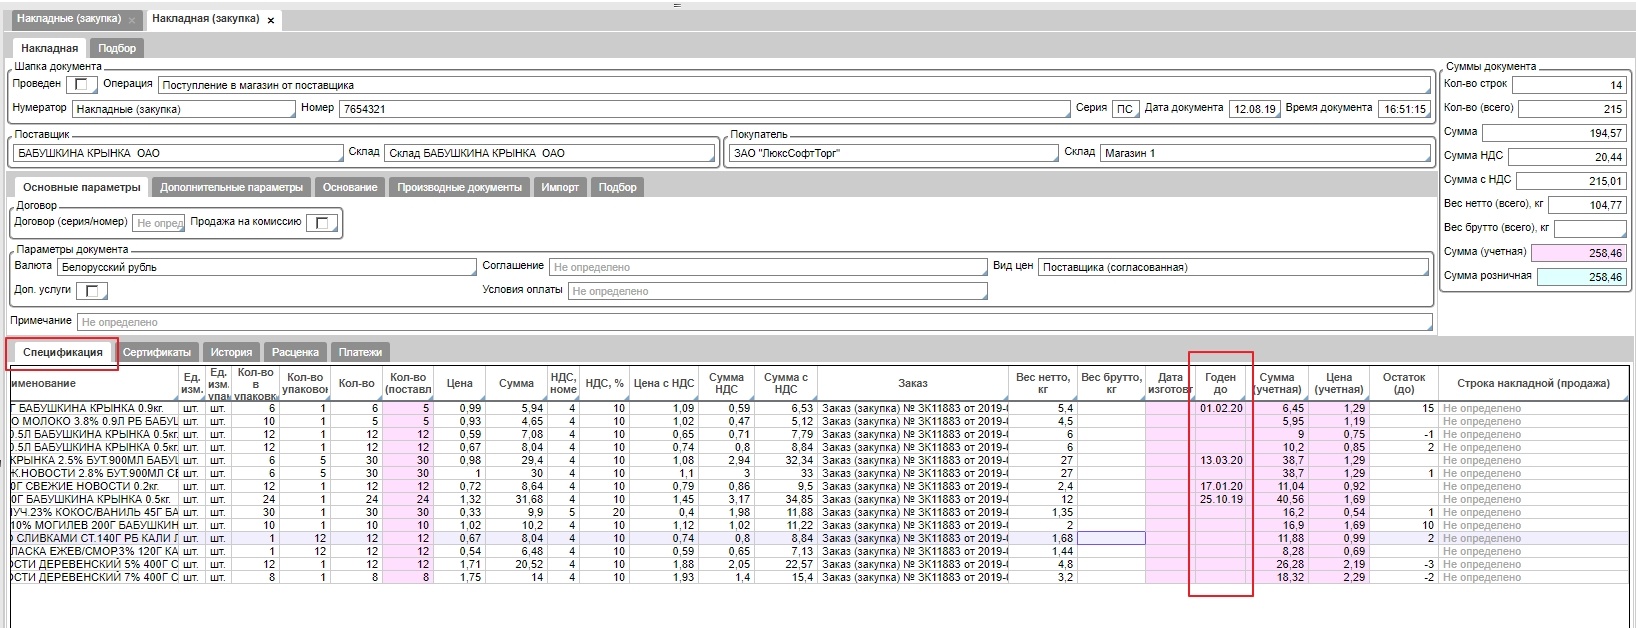
Task: Open the Вид цен selection field
Action: pyautogui.click(x=1233, y=267)
